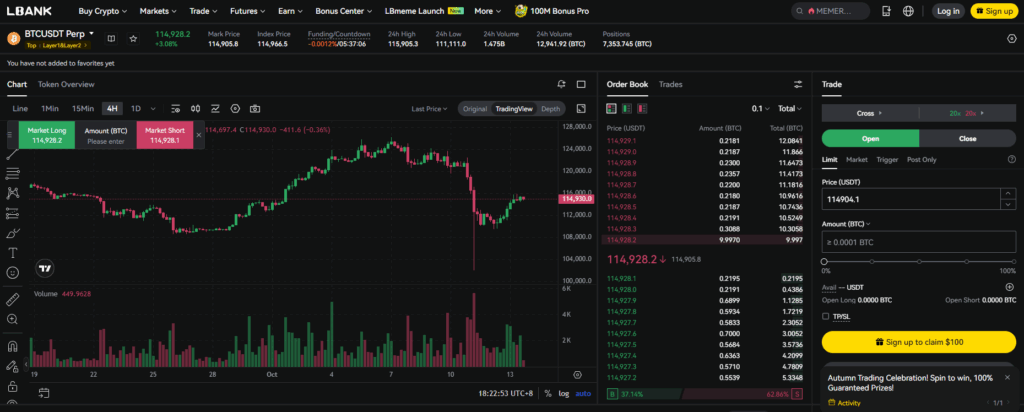Toggle log scale on chart
Screen dimensions: 1024x412
pyautogui.click(x=564, y=393)
